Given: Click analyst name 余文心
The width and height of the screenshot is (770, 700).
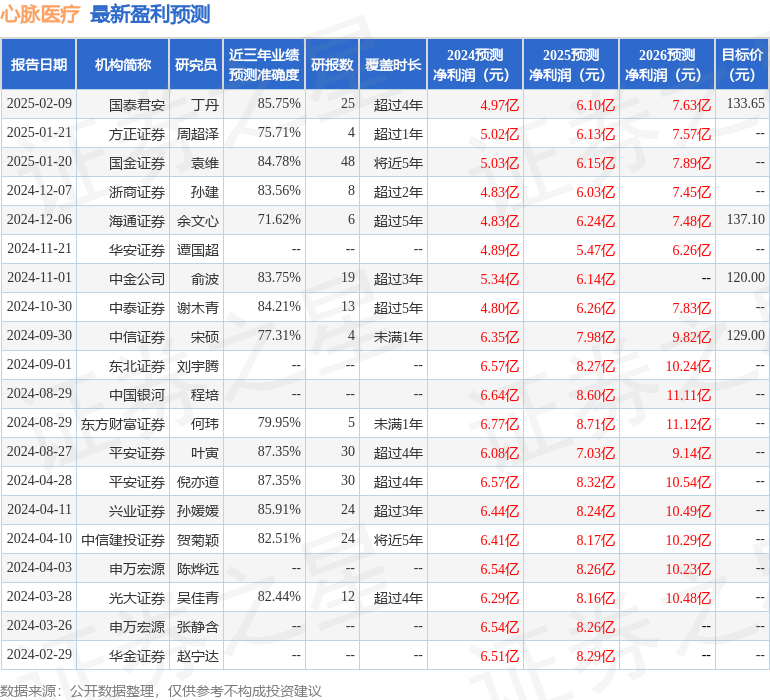Looking at the screenshot, I should 198,221.
